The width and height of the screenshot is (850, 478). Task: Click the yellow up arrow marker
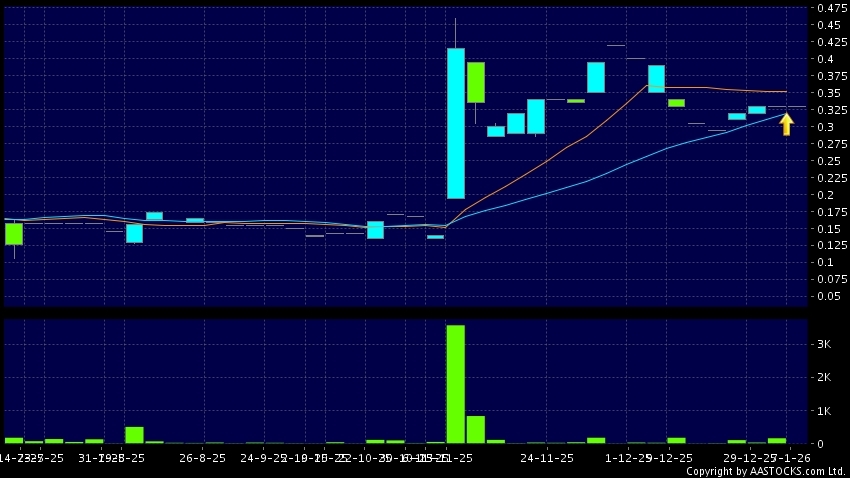pos(787,124)
